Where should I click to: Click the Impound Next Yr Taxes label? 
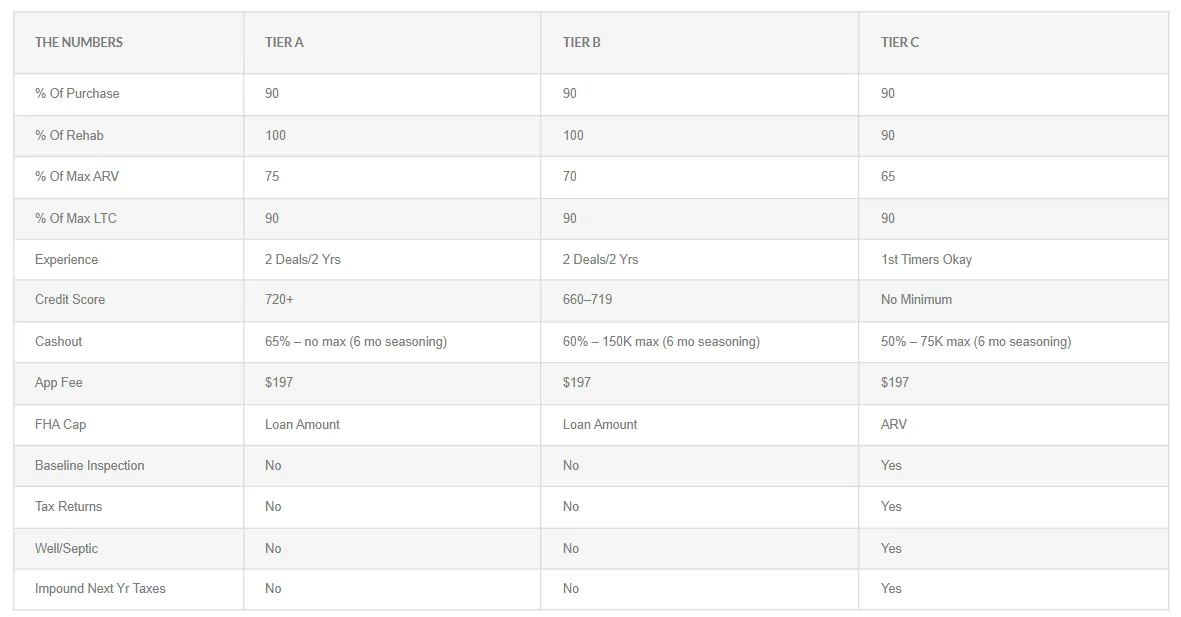click(100, 589)
